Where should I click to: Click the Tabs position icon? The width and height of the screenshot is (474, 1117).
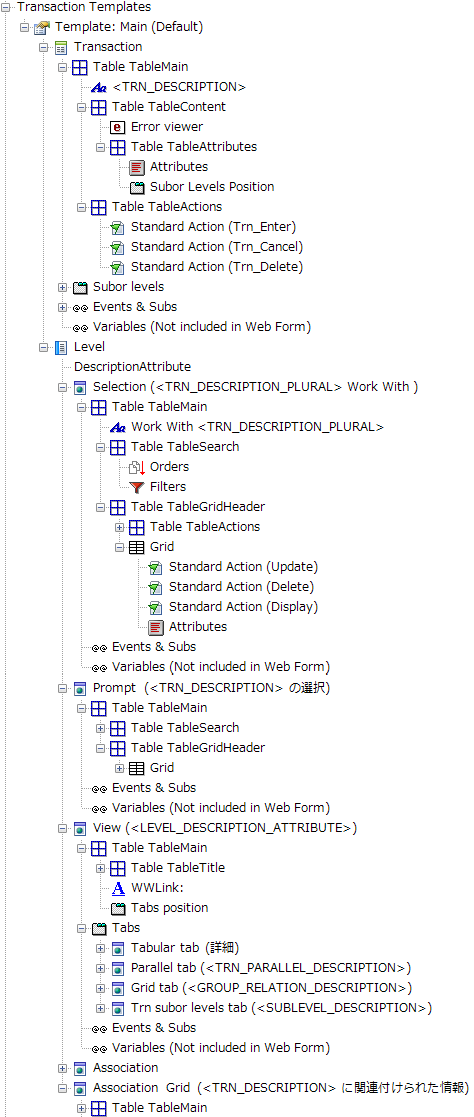[118, 908]
